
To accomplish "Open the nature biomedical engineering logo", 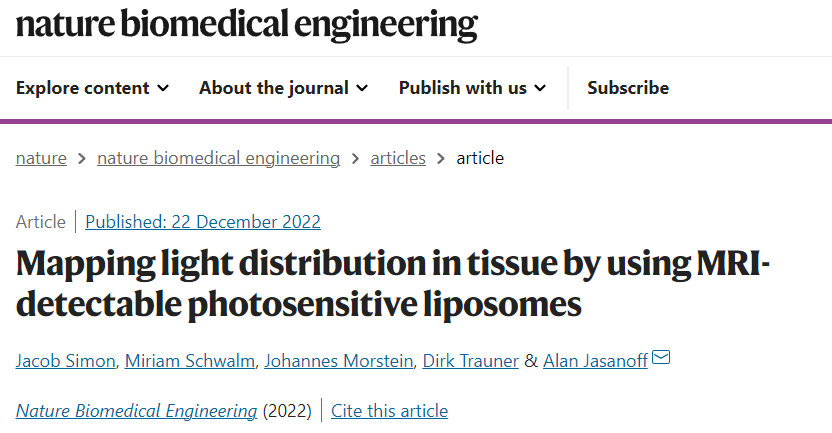I will 247,24.
